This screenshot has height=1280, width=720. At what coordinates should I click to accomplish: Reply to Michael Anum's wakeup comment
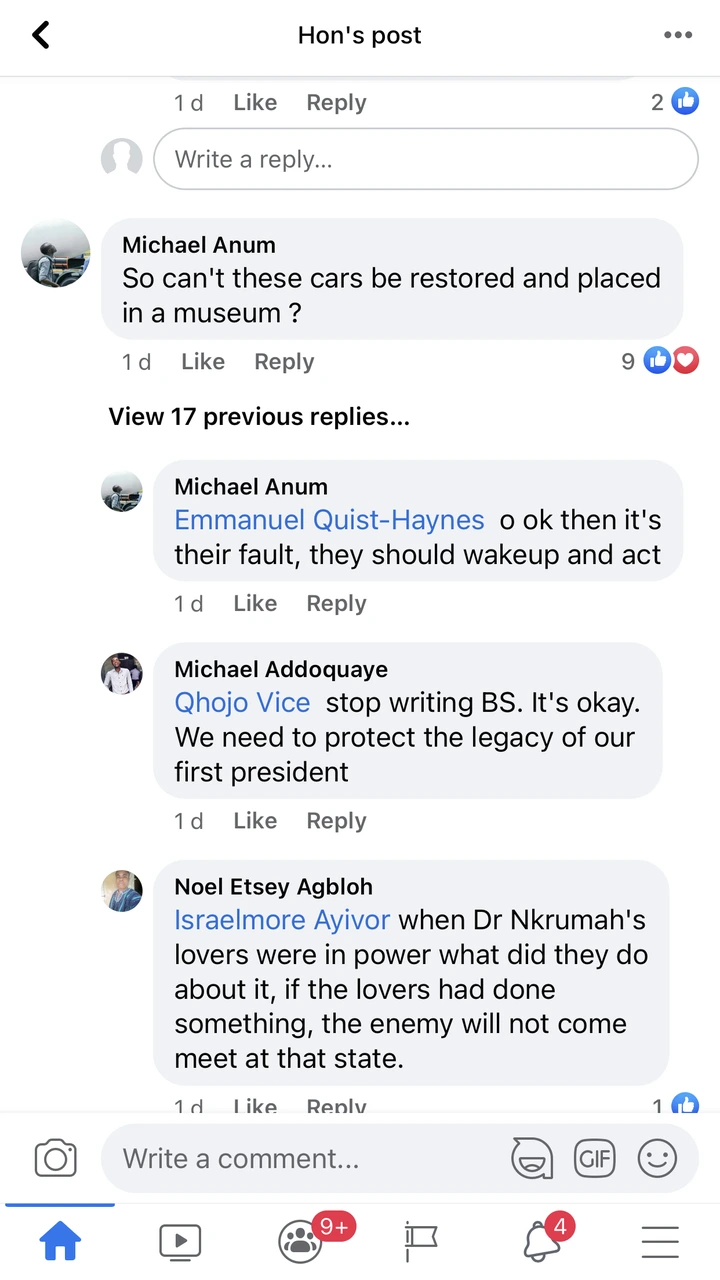pyautogui.click(x=336, y=604)
